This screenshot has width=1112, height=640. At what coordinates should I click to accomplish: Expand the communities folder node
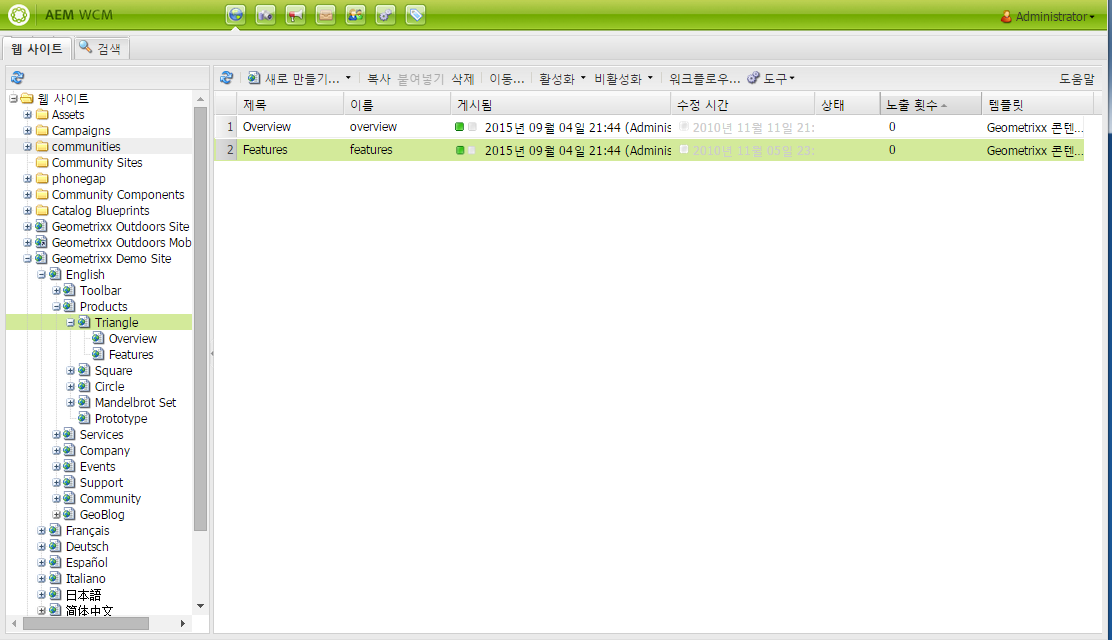[x=28, y=147]
